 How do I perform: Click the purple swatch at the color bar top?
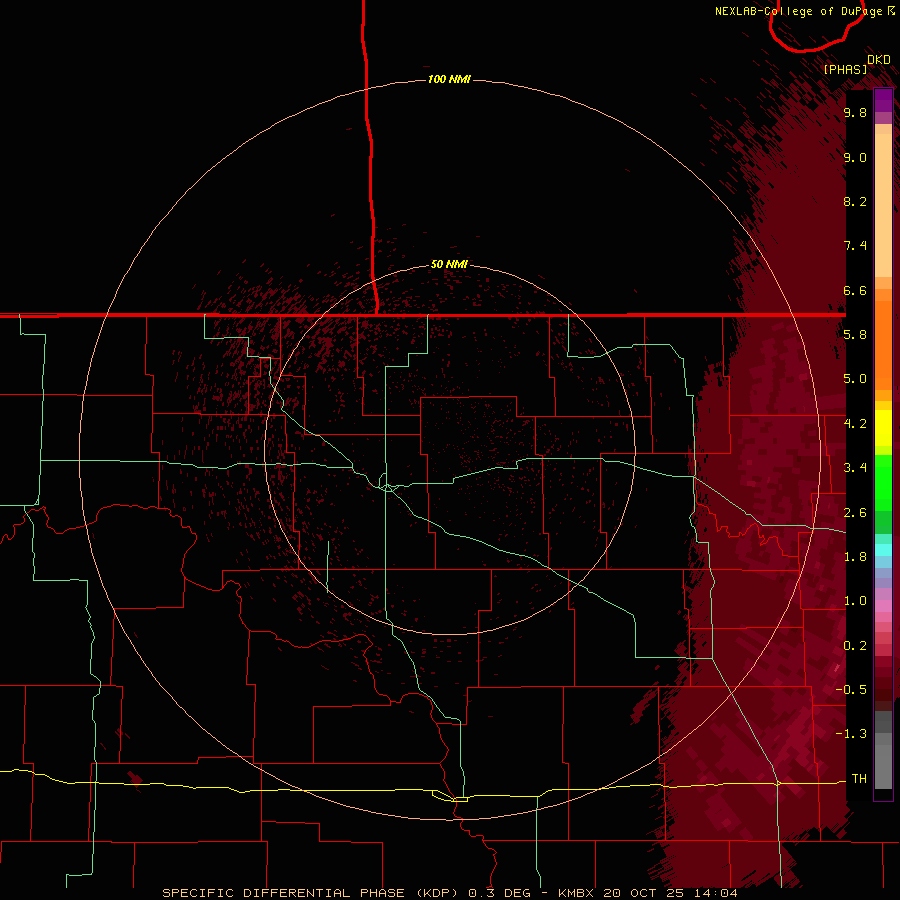coord(883,101)
